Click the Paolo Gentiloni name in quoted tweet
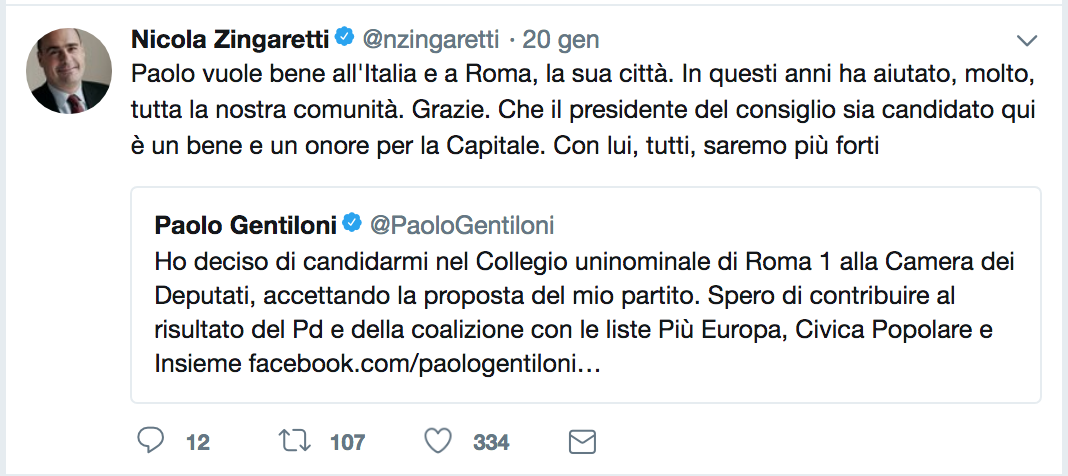1068x476 pixels. (245, 222)
